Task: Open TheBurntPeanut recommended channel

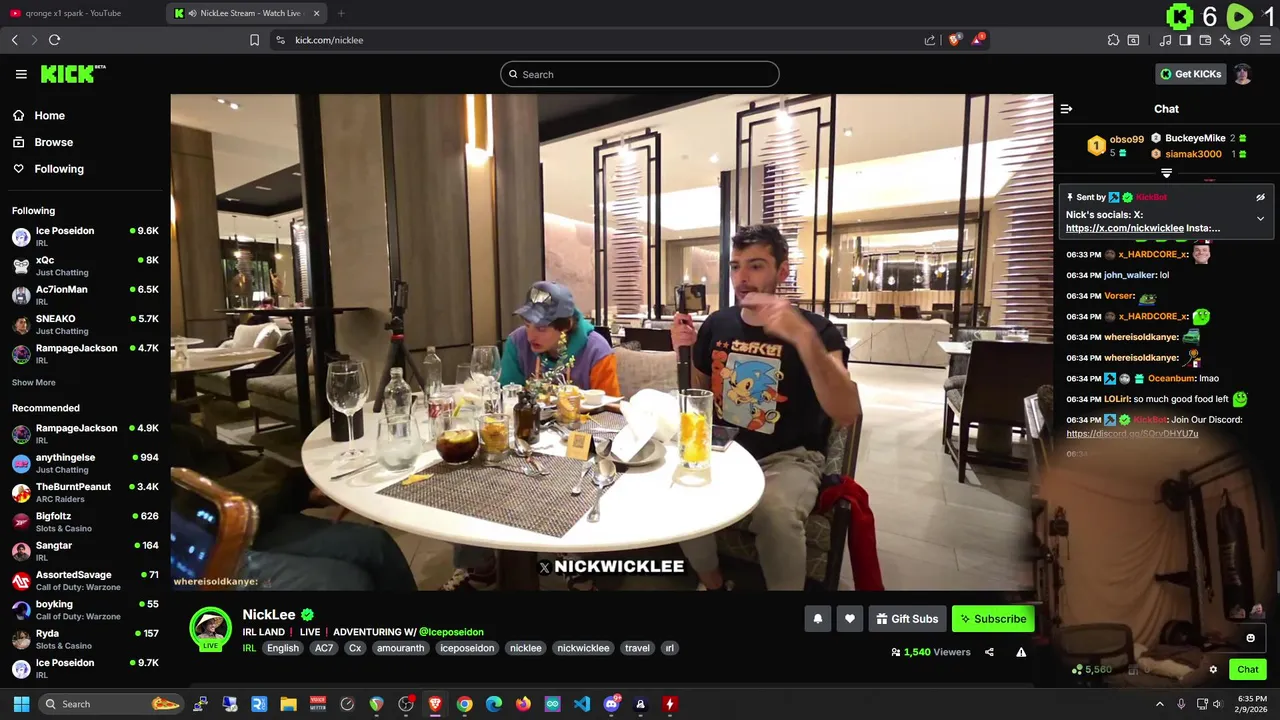Action: pyautogui.click(x=85, y=492)
